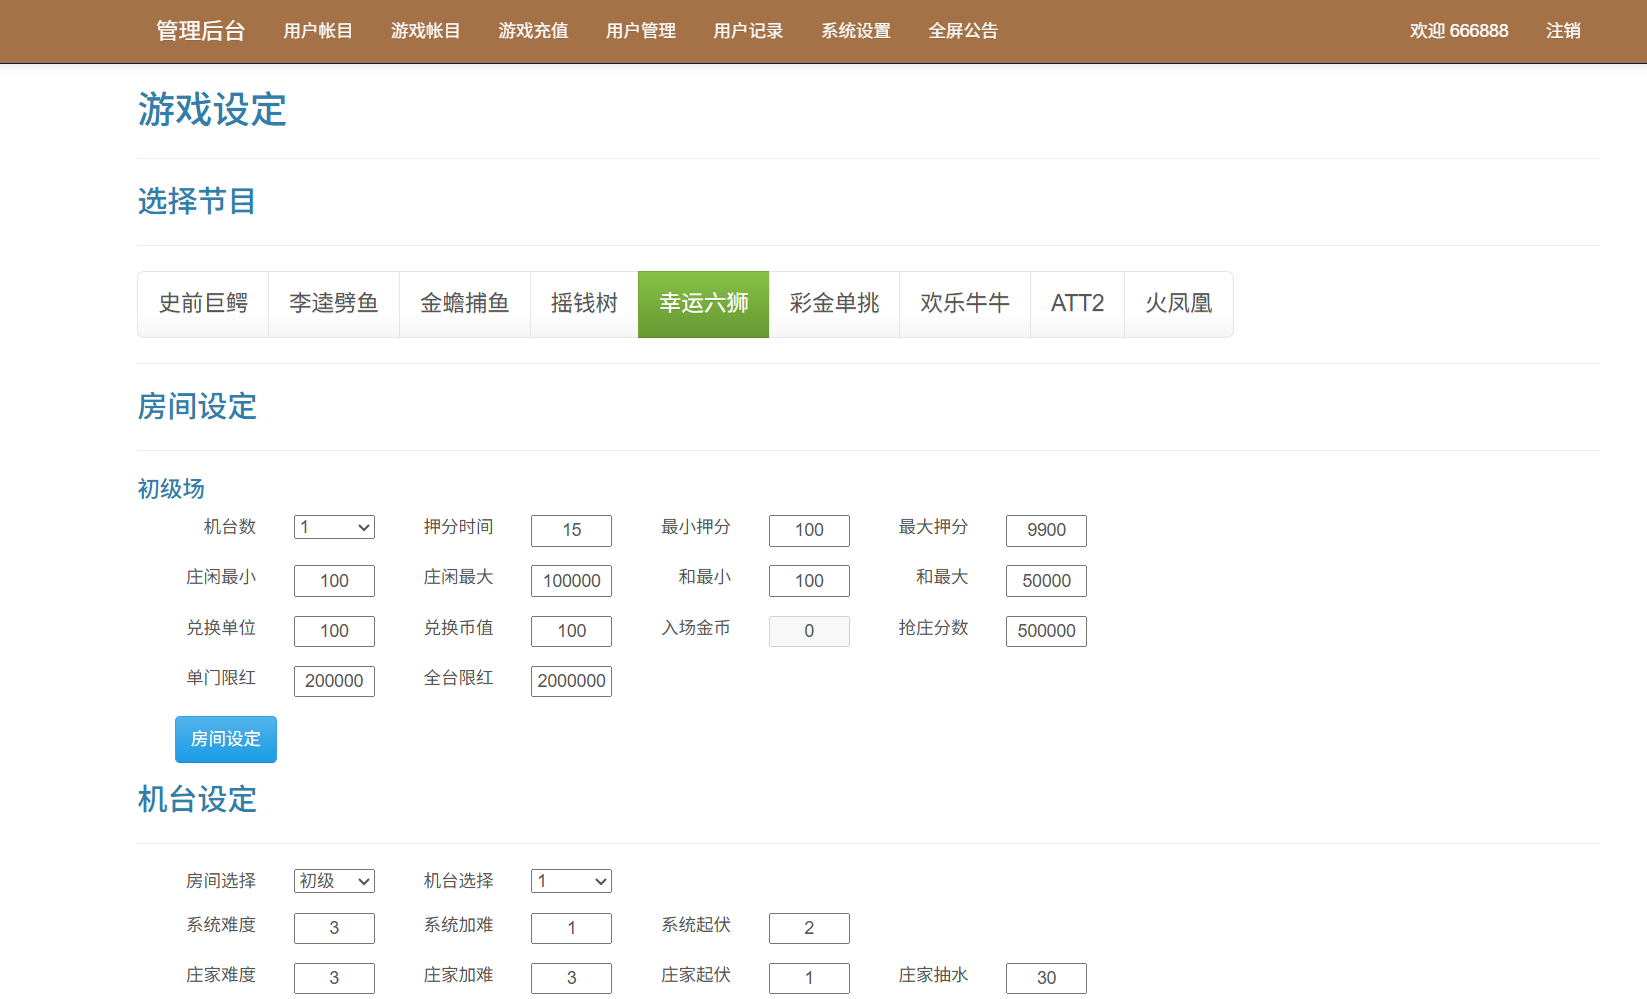
Task: Click the active 幸运六狮 tab
Action: [x=703, y=304]
